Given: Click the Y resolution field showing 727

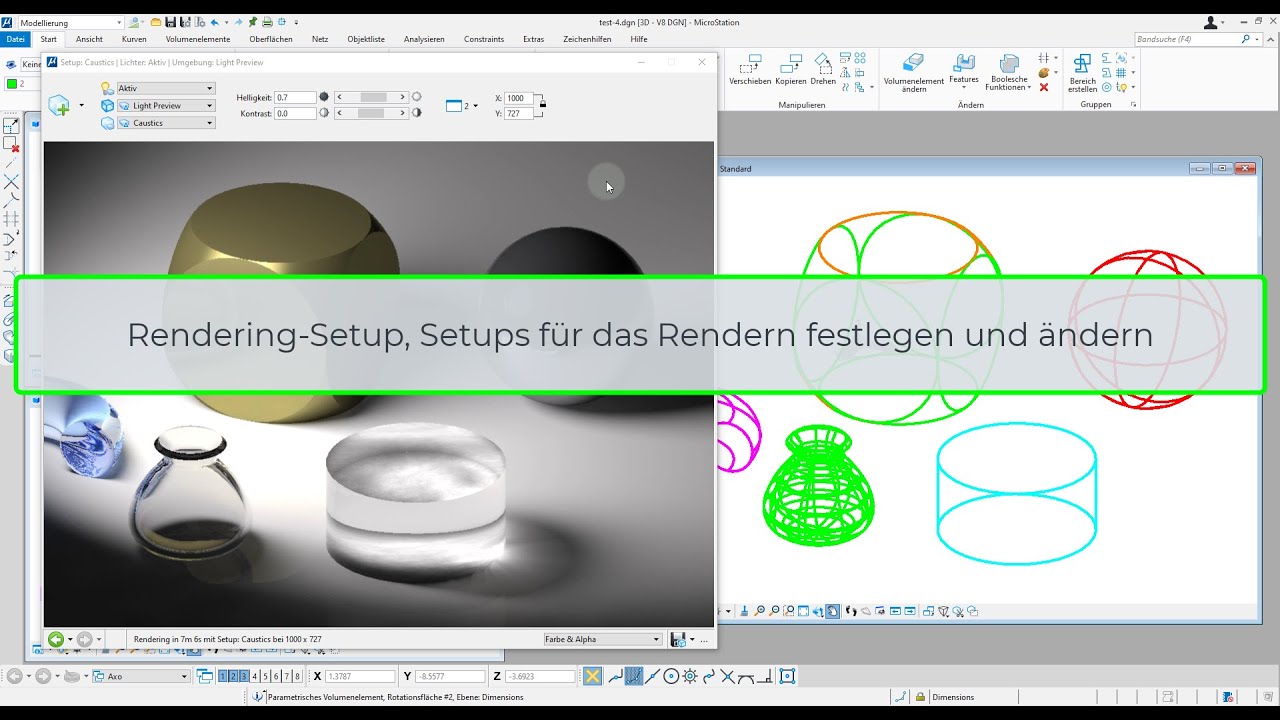Looking at the screenshot, I should click(x=520, y=114).
